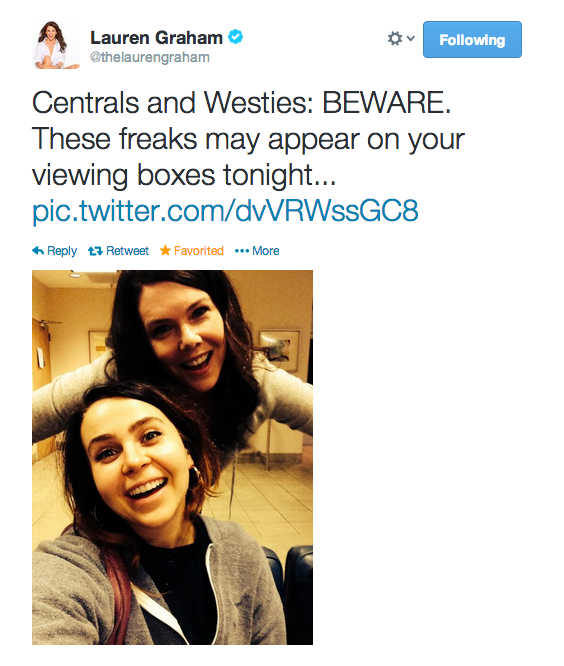Click the More text label

coord(265,251)
